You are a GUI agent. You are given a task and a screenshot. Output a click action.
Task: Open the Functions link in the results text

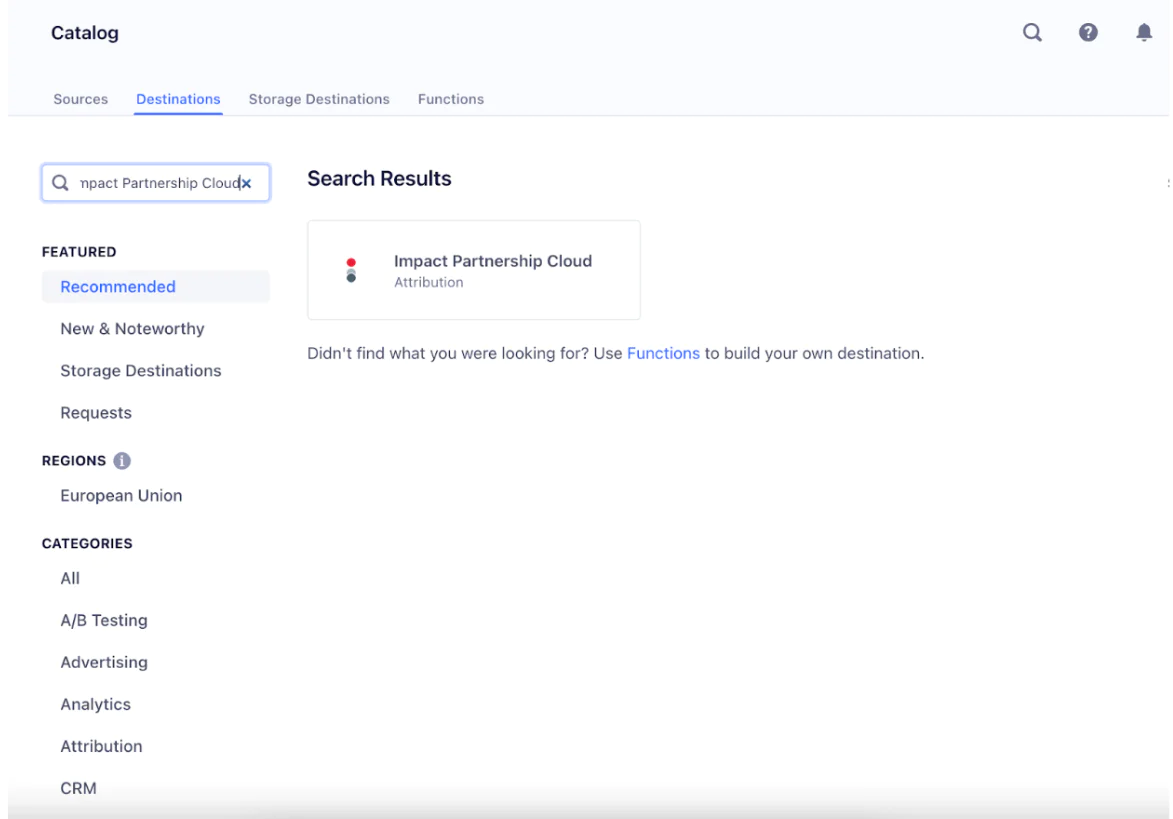click(663, 353)
